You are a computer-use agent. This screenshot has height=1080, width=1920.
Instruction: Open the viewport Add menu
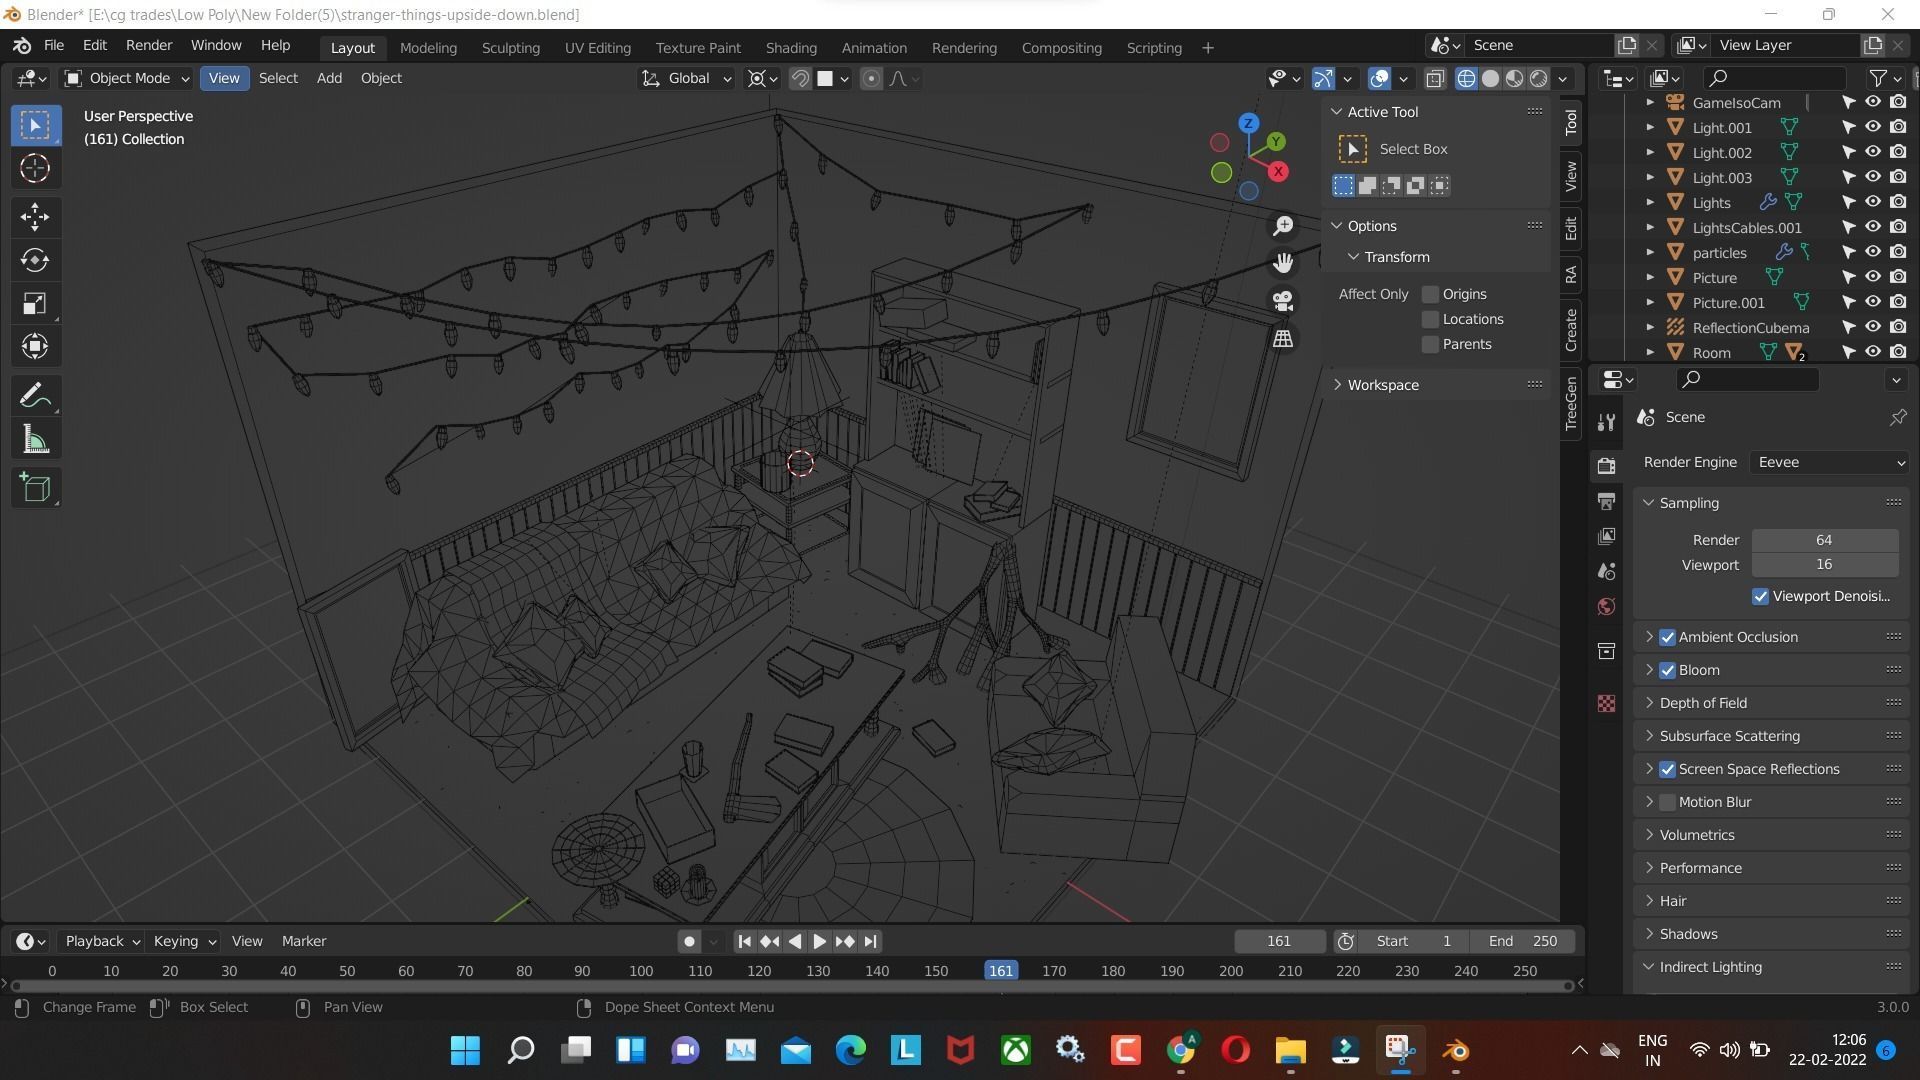pyautogui.click(x=329, y=78)
